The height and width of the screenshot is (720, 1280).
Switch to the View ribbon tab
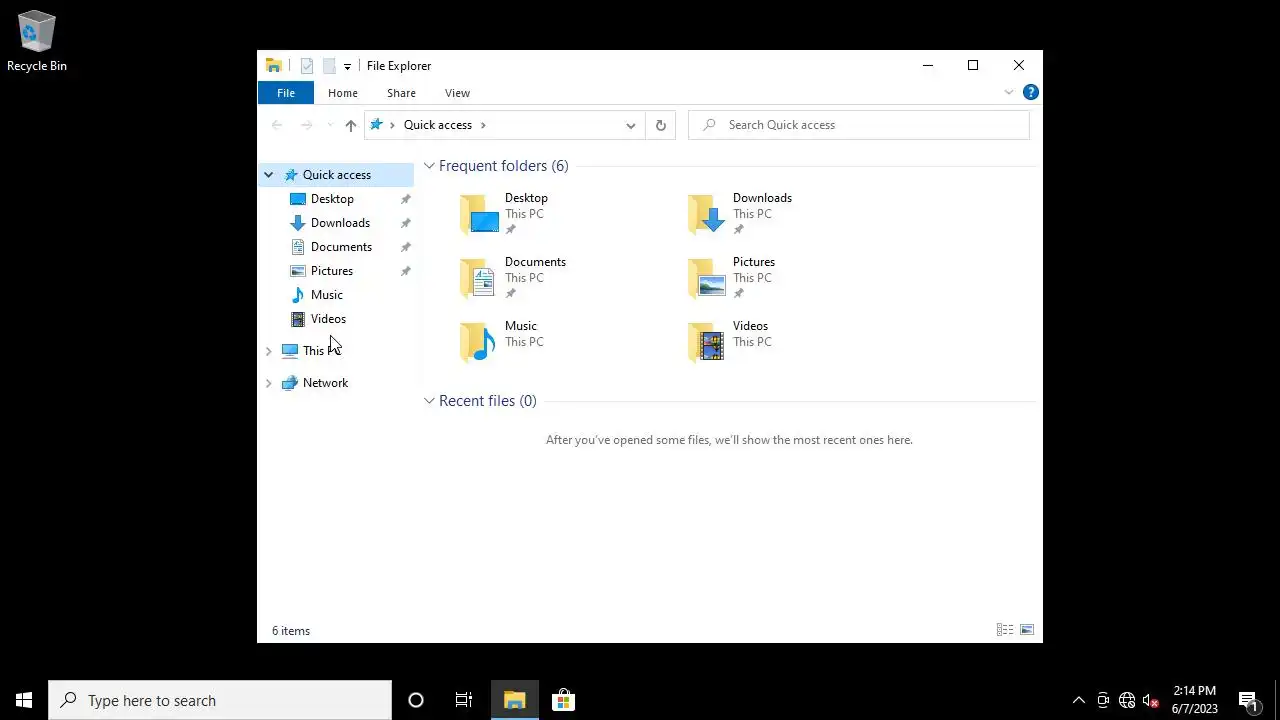(x=457, y=93)
